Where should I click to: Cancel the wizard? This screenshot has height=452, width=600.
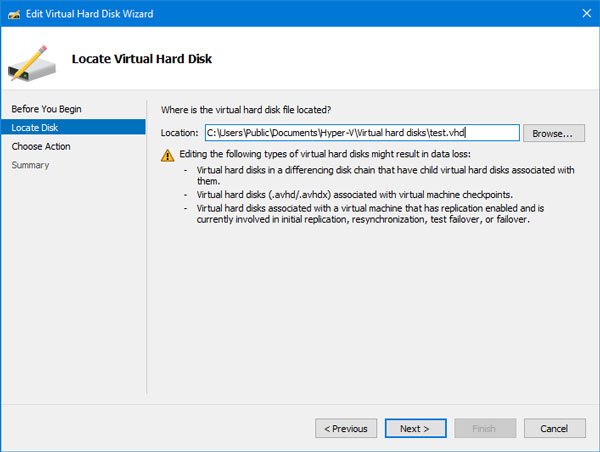pyautogui.click(x=554, y=428)
